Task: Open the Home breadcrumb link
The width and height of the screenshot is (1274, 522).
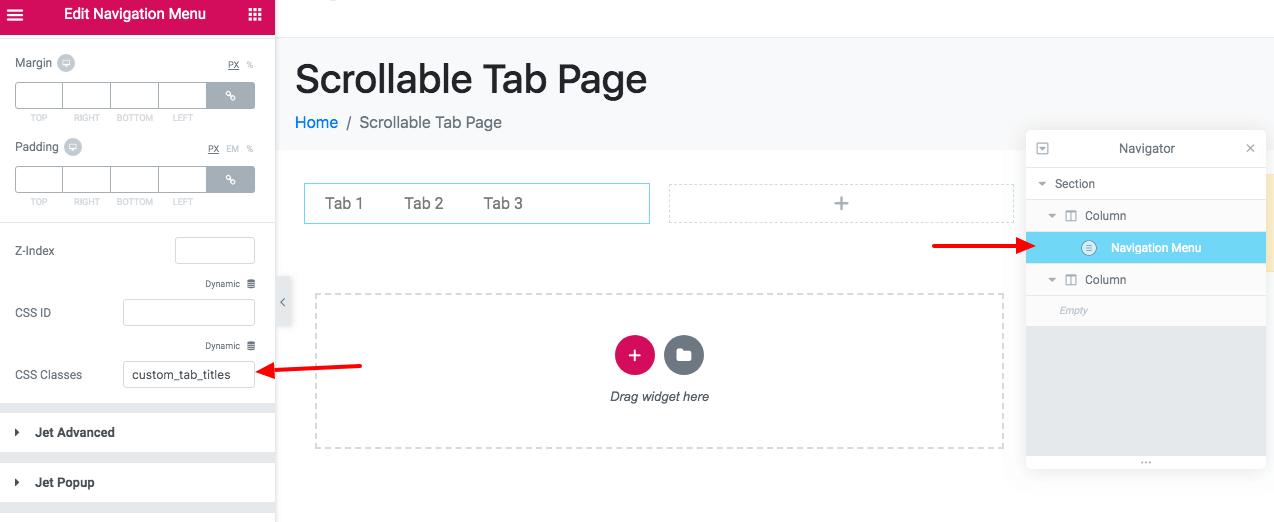Action: 316,122
